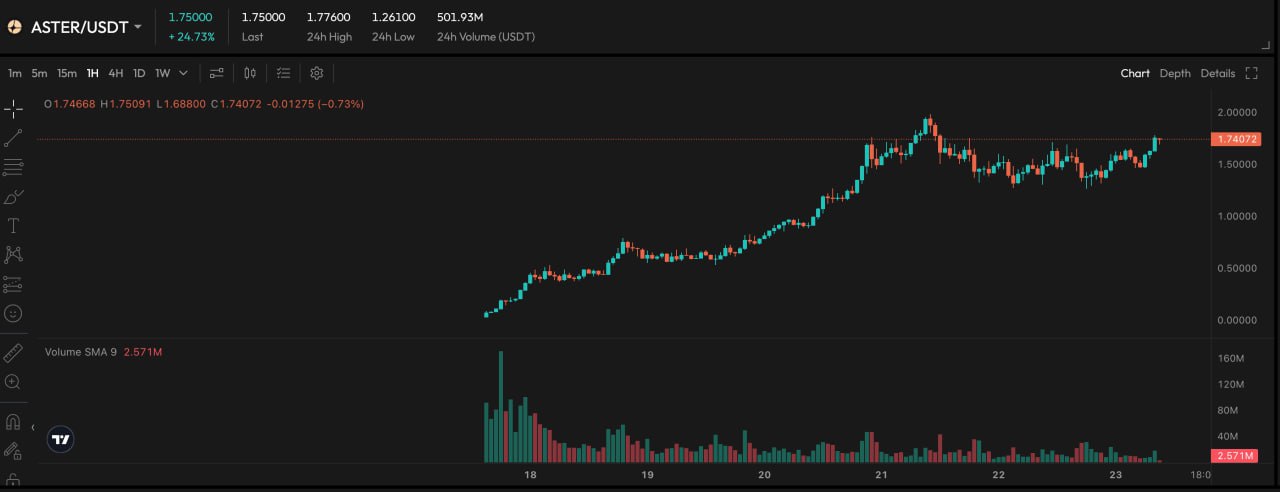The width and height of the screenshot is (1280, 492).
Task: Open the candlestick chart type selector
Action: point(250,73)
